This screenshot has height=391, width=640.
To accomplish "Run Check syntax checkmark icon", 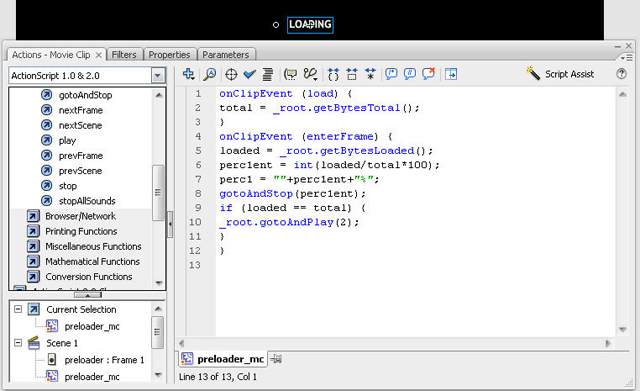I will (249, 74).
